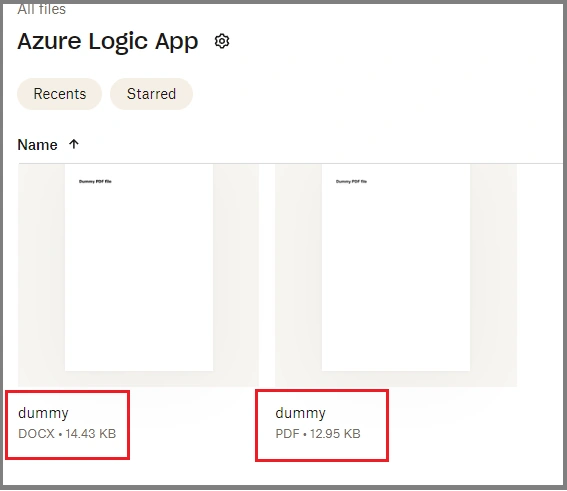Select the Recents filter chip
Viewport: 567px width, 491px height.
pos(60,94)
